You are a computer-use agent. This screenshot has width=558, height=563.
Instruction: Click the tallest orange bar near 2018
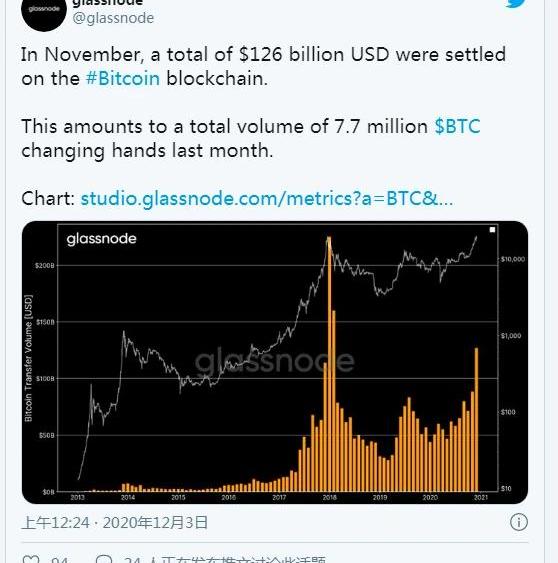coord(329,364)
